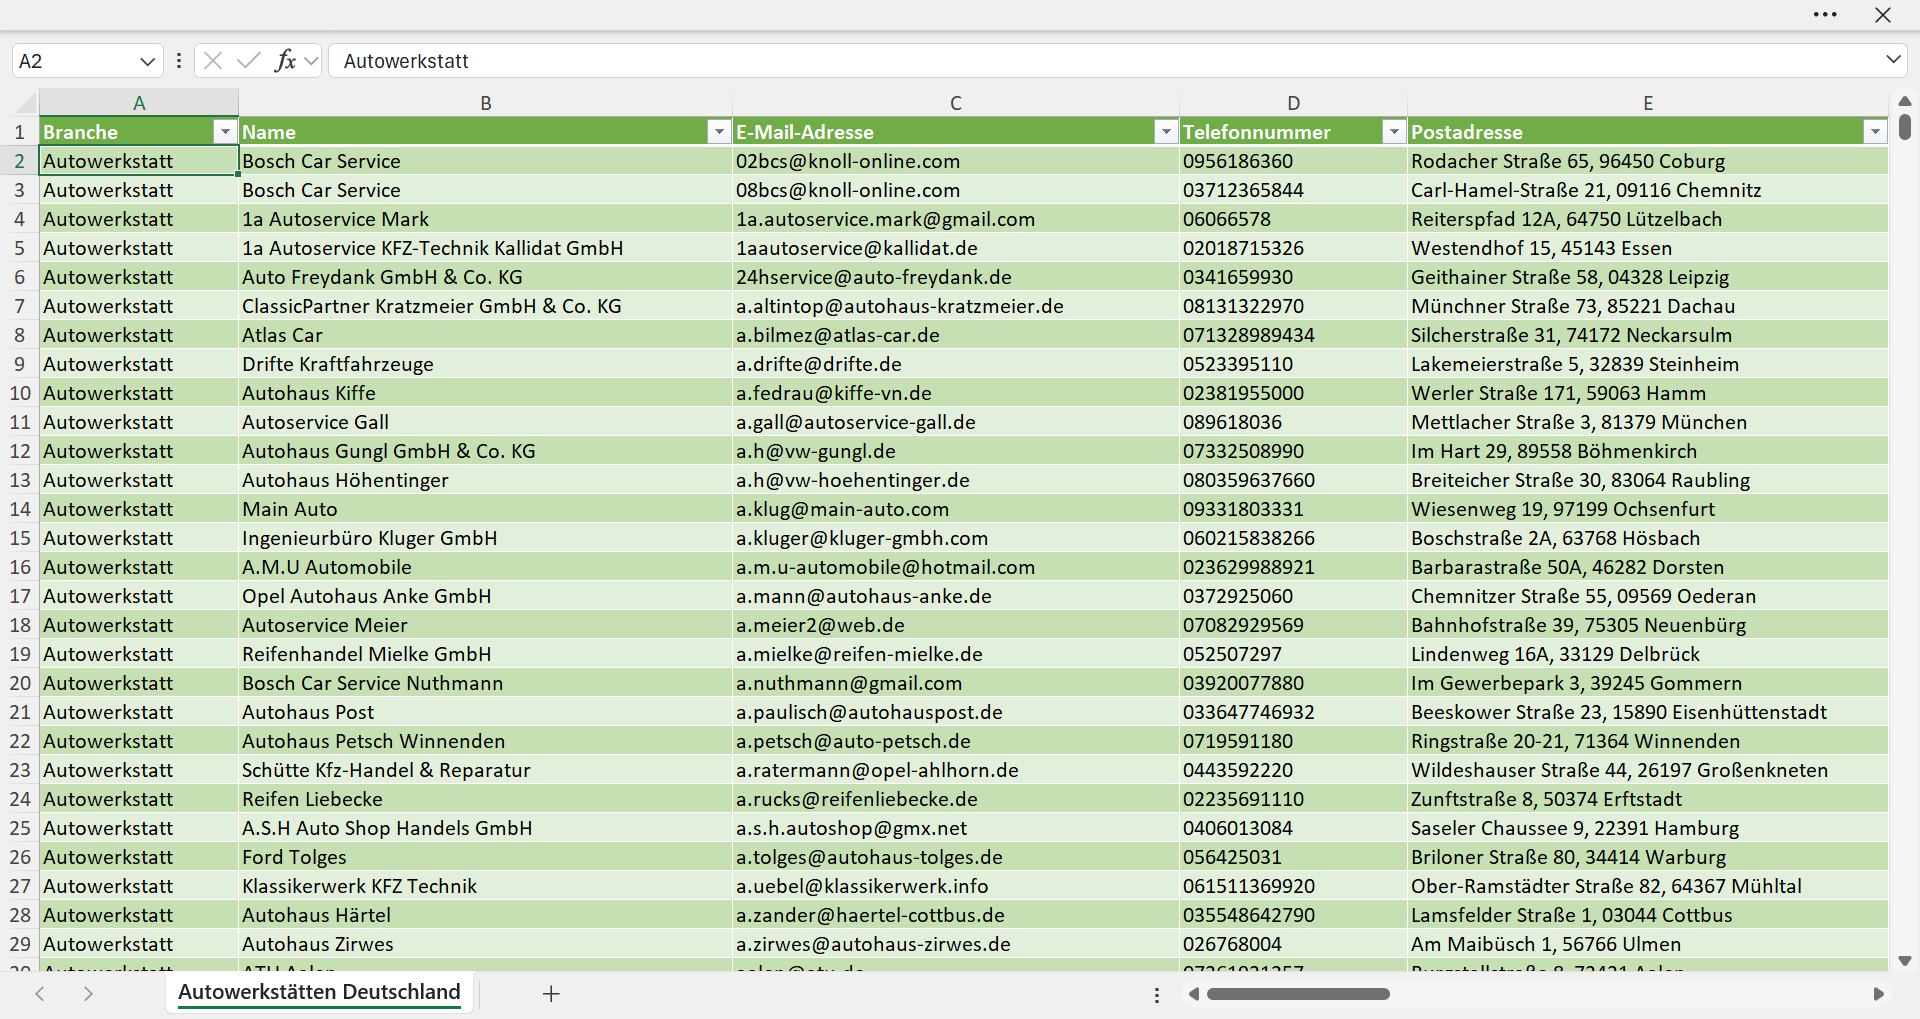Select email a.s.h.autoshop@gmx.net
The height and width of the screenshot is (1019, 1920).
pos(956,828)
